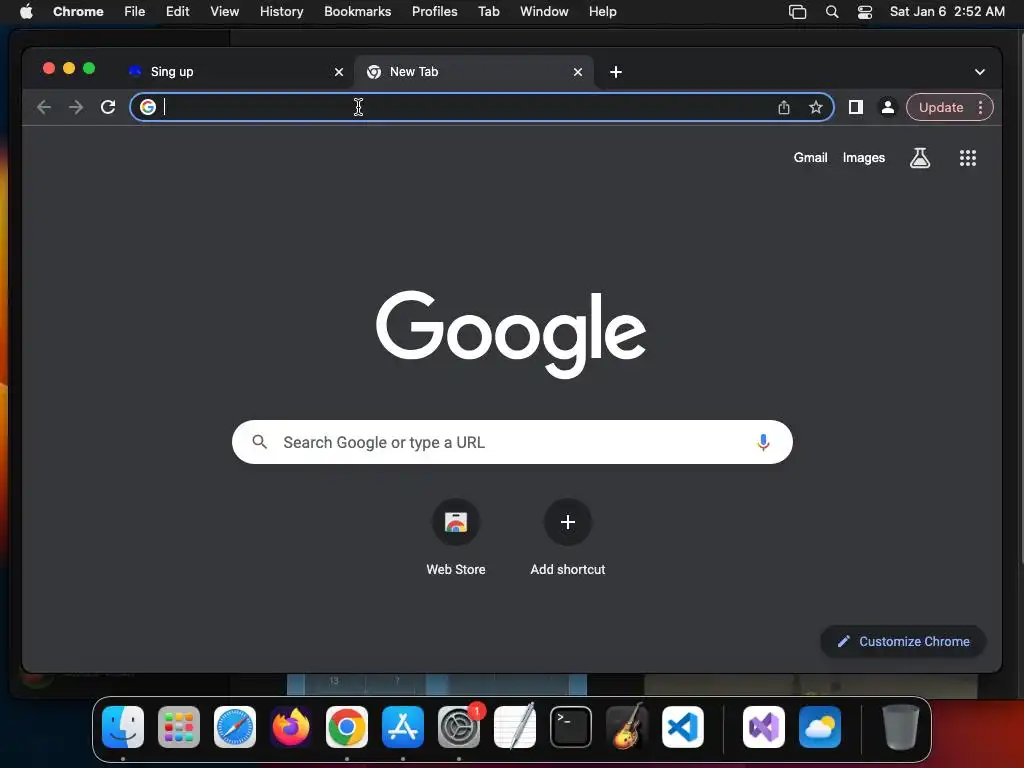Launch Visual Studio Code from dock

[x=682, y=727]
